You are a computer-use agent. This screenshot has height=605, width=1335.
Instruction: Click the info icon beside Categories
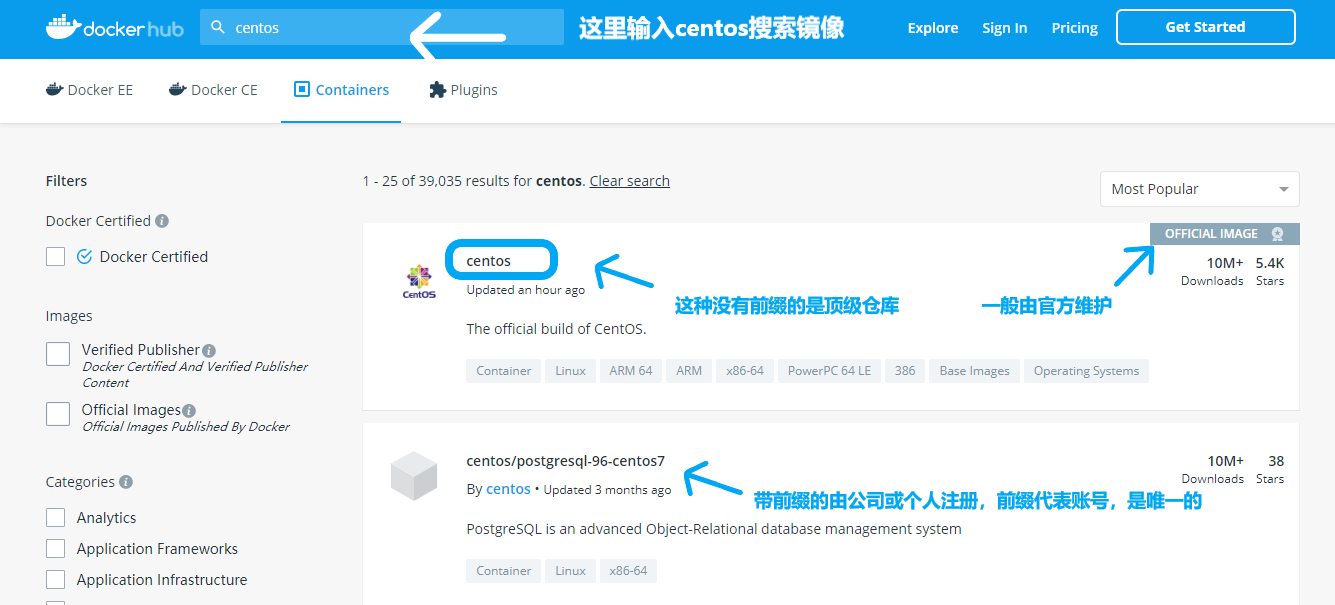126,482
